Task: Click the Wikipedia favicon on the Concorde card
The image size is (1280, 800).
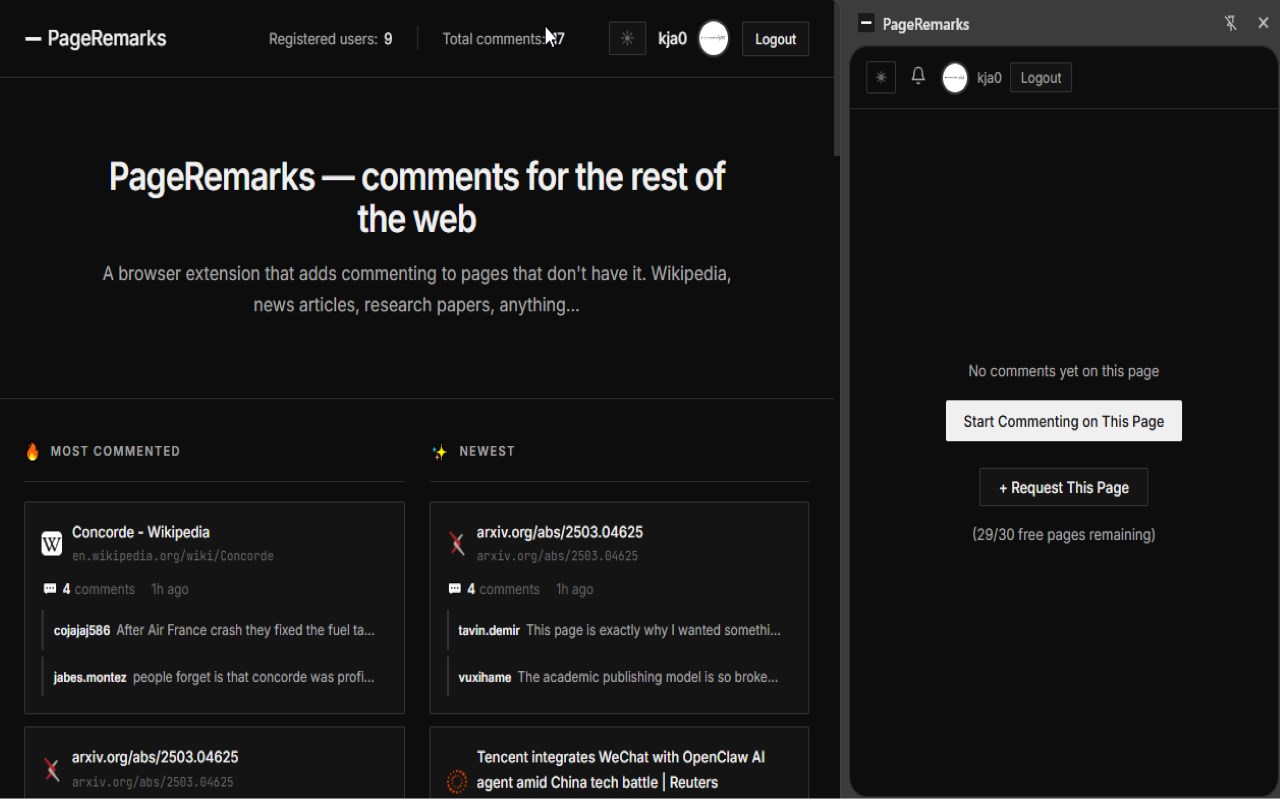Action: click(x=51, y=544)
